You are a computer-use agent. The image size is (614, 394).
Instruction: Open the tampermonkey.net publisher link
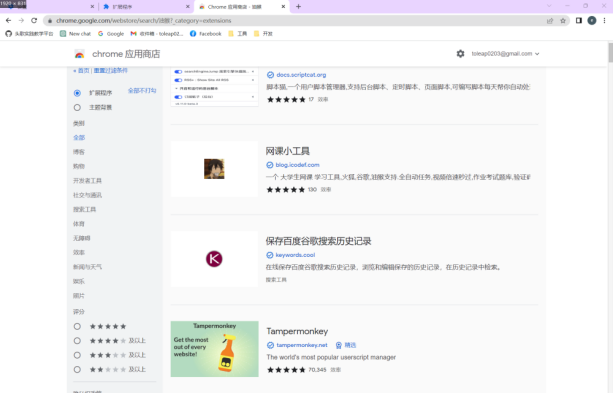click(302, 345)
